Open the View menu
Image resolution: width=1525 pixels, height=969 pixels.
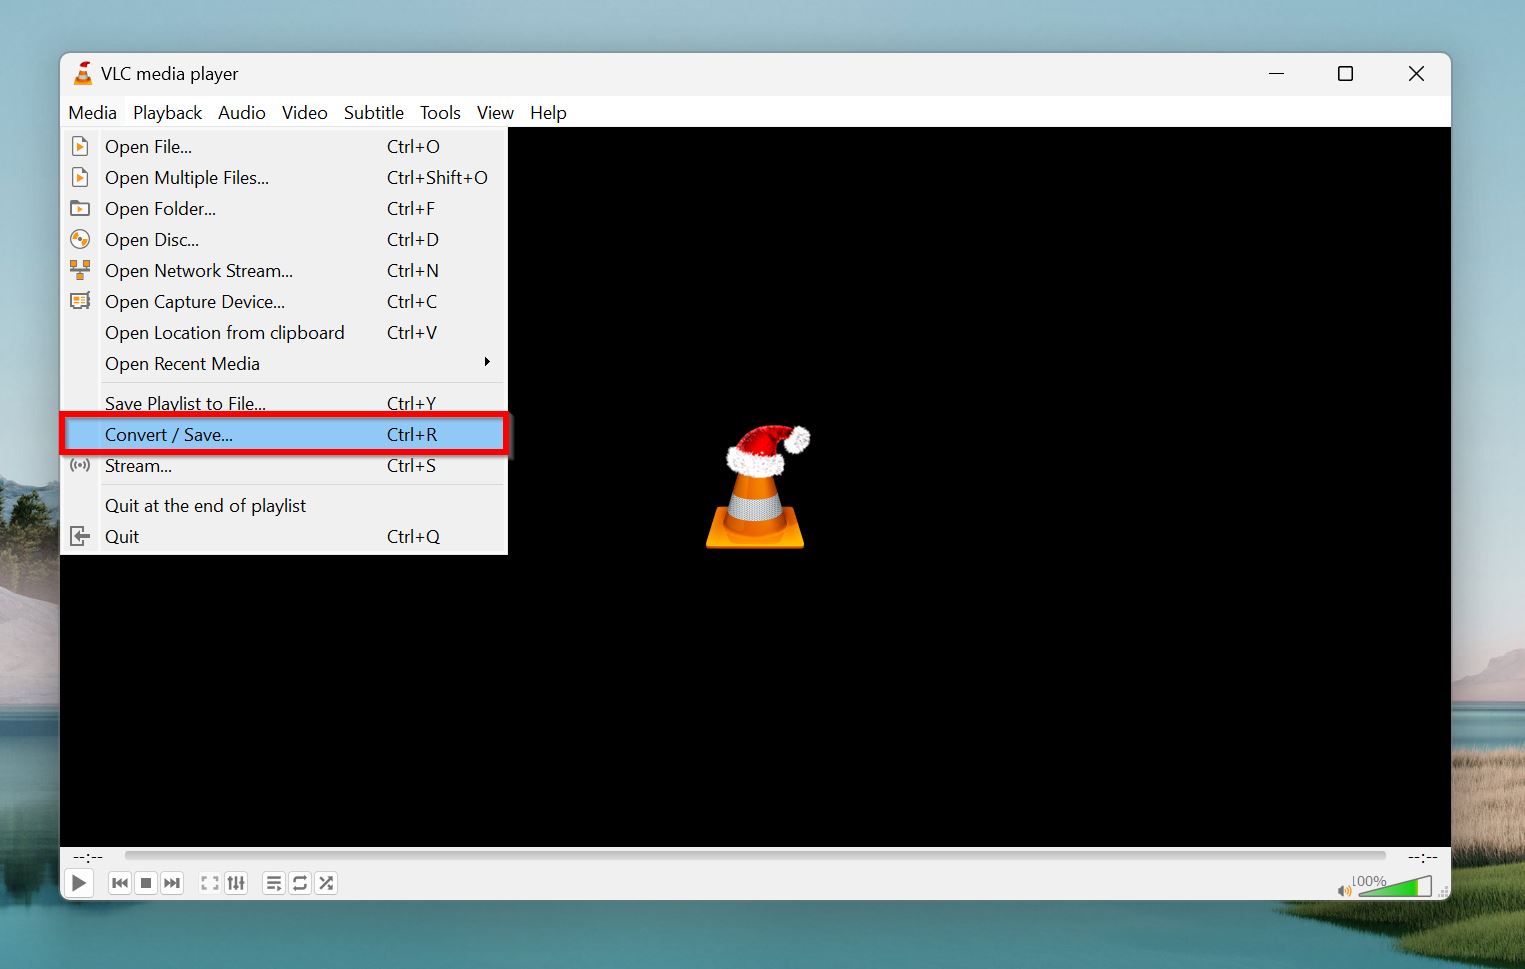(x=495, y=113)
